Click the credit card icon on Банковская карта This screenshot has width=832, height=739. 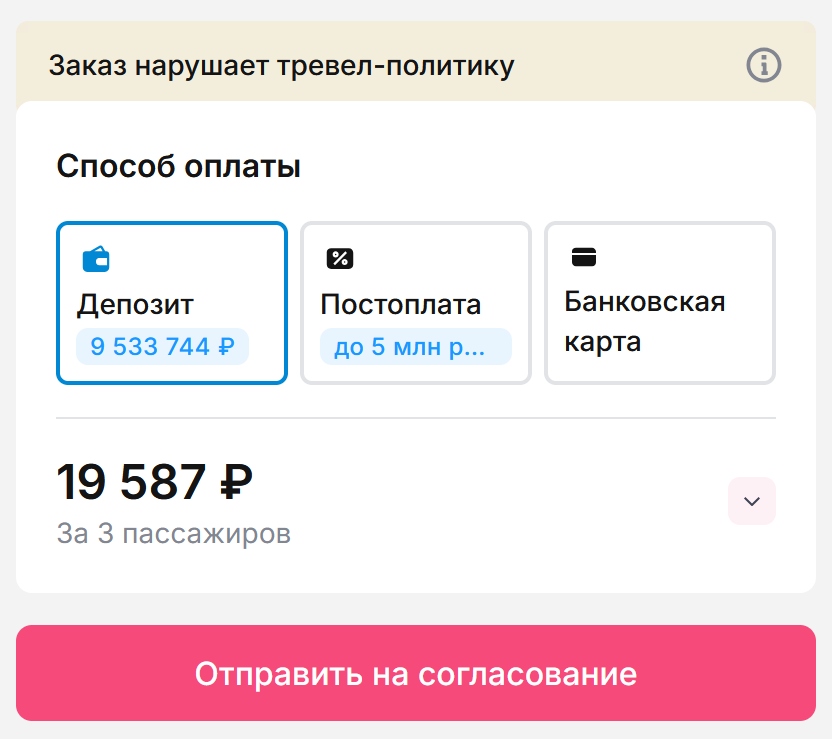tap(583, 257)
